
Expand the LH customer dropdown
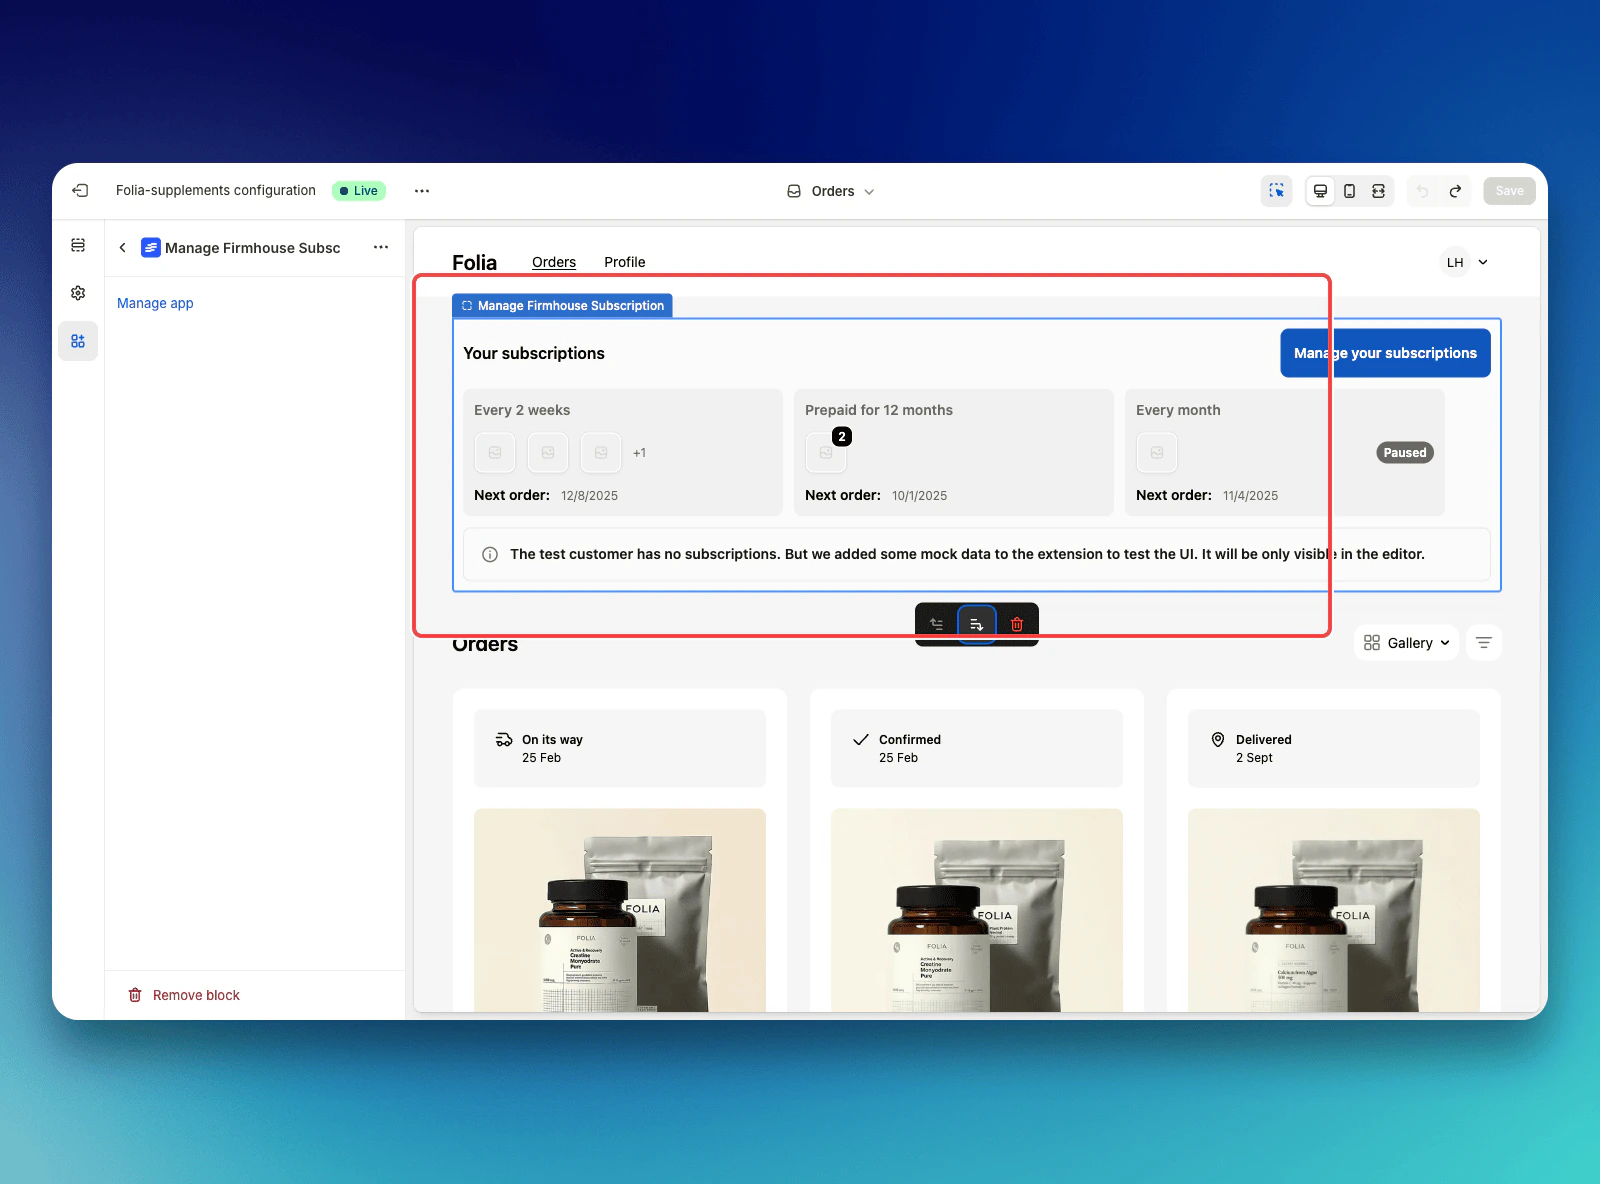(x=1465, y=261)
